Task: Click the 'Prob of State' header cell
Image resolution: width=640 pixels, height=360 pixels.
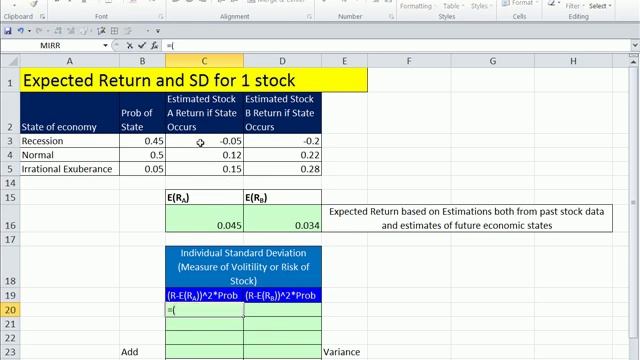Action: pyautogui.click(x=142, y=113)
